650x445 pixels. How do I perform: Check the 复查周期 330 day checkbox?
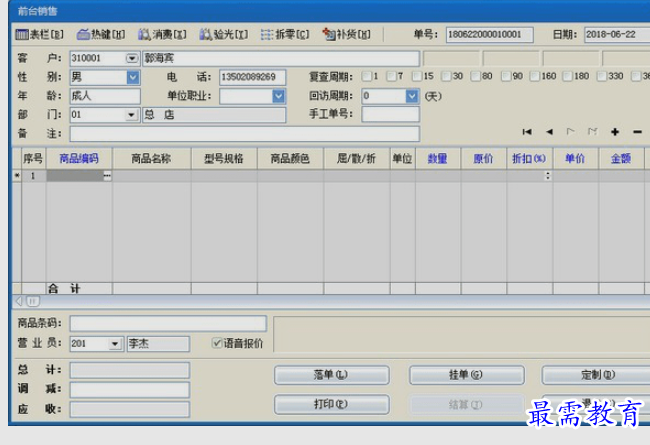tap(601, 76)
